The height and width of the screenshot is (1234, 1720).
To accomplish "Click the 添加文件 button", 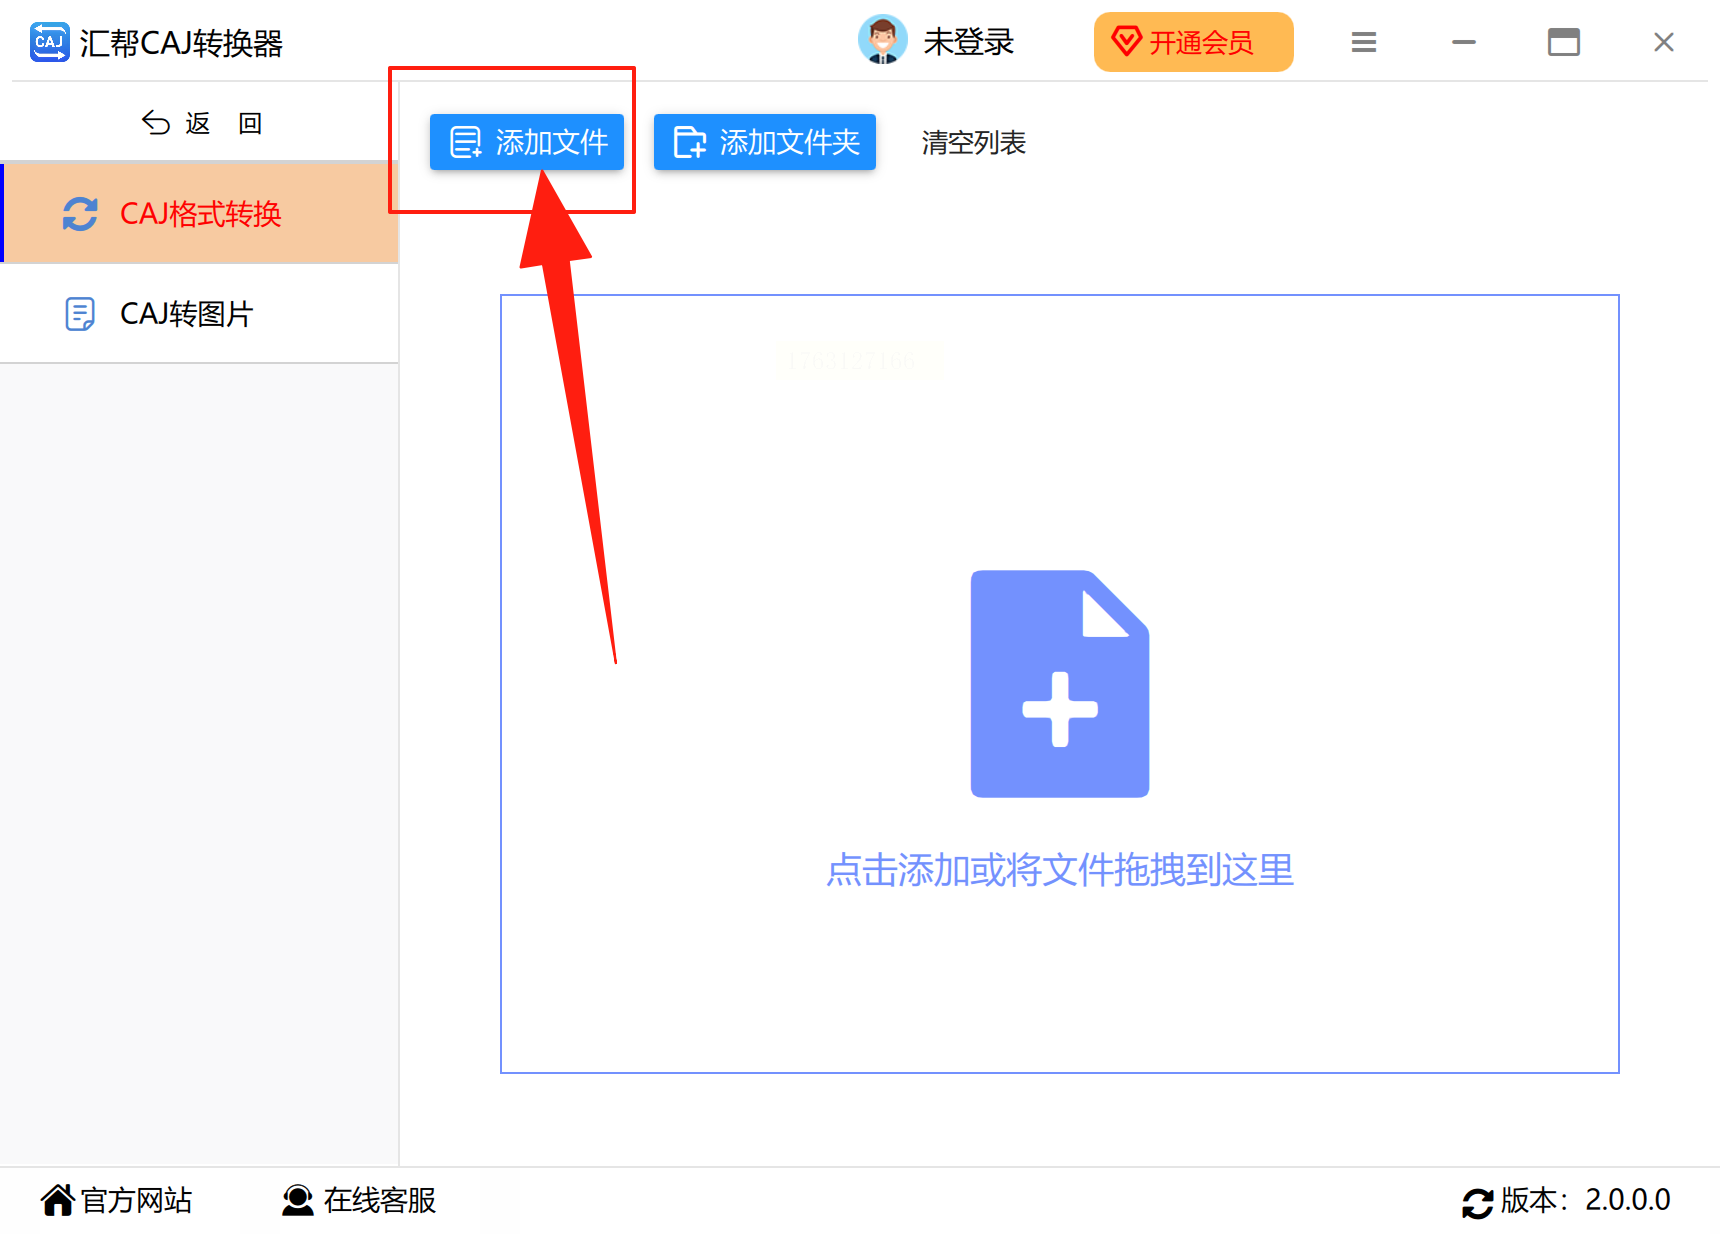I will coord(527,142).
